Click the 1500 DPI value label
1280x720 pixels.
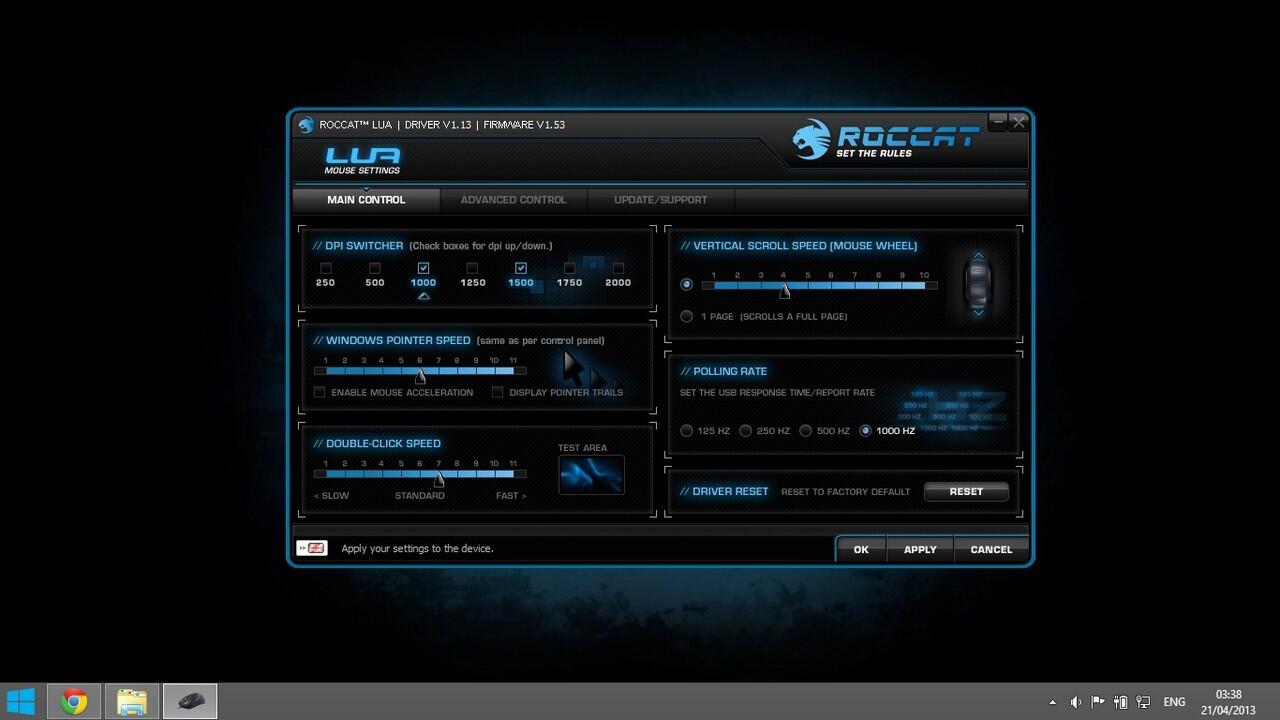[521, 283]
